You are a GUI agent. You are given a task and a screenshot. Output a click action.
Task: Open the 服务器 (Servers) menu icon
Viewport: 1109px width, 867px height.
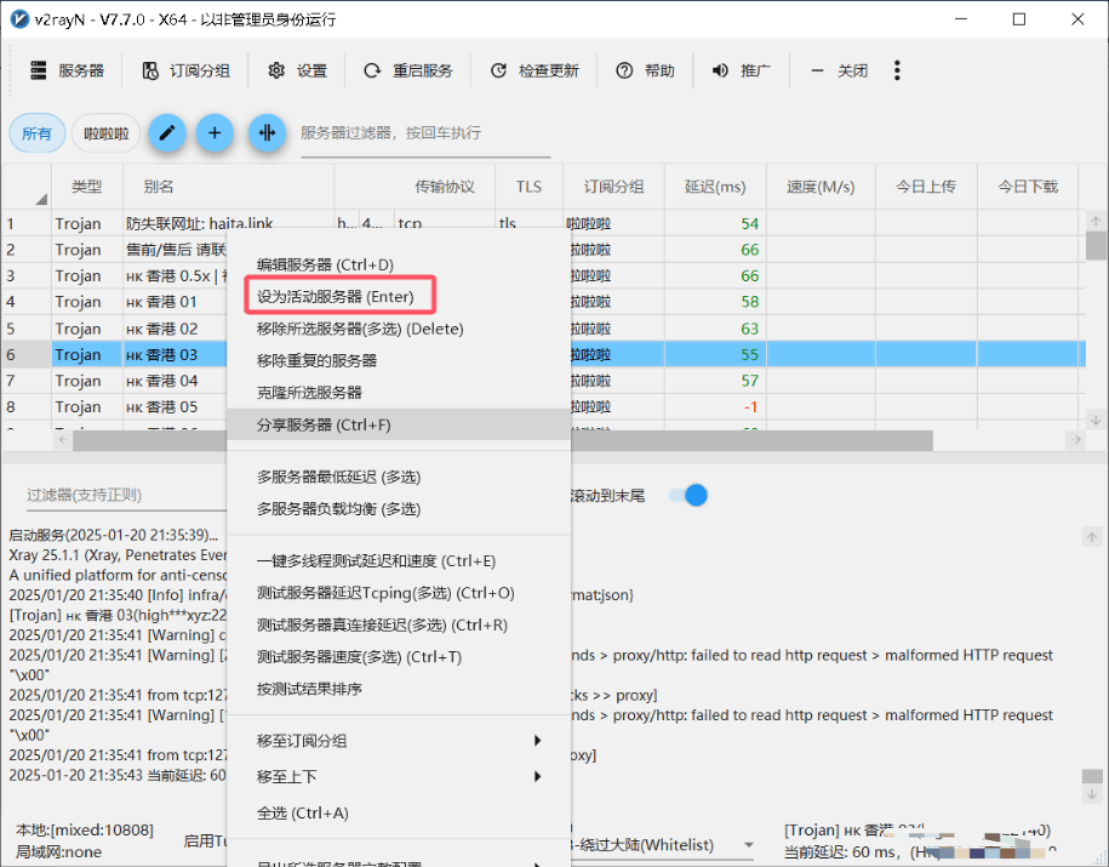38,70
